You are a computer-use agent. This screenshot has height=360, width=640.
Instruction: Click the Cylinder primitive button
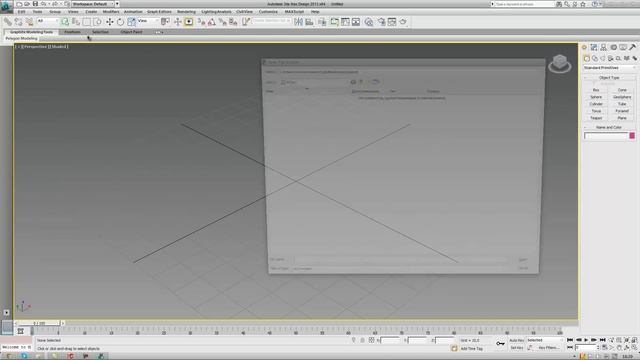(596, 104)
